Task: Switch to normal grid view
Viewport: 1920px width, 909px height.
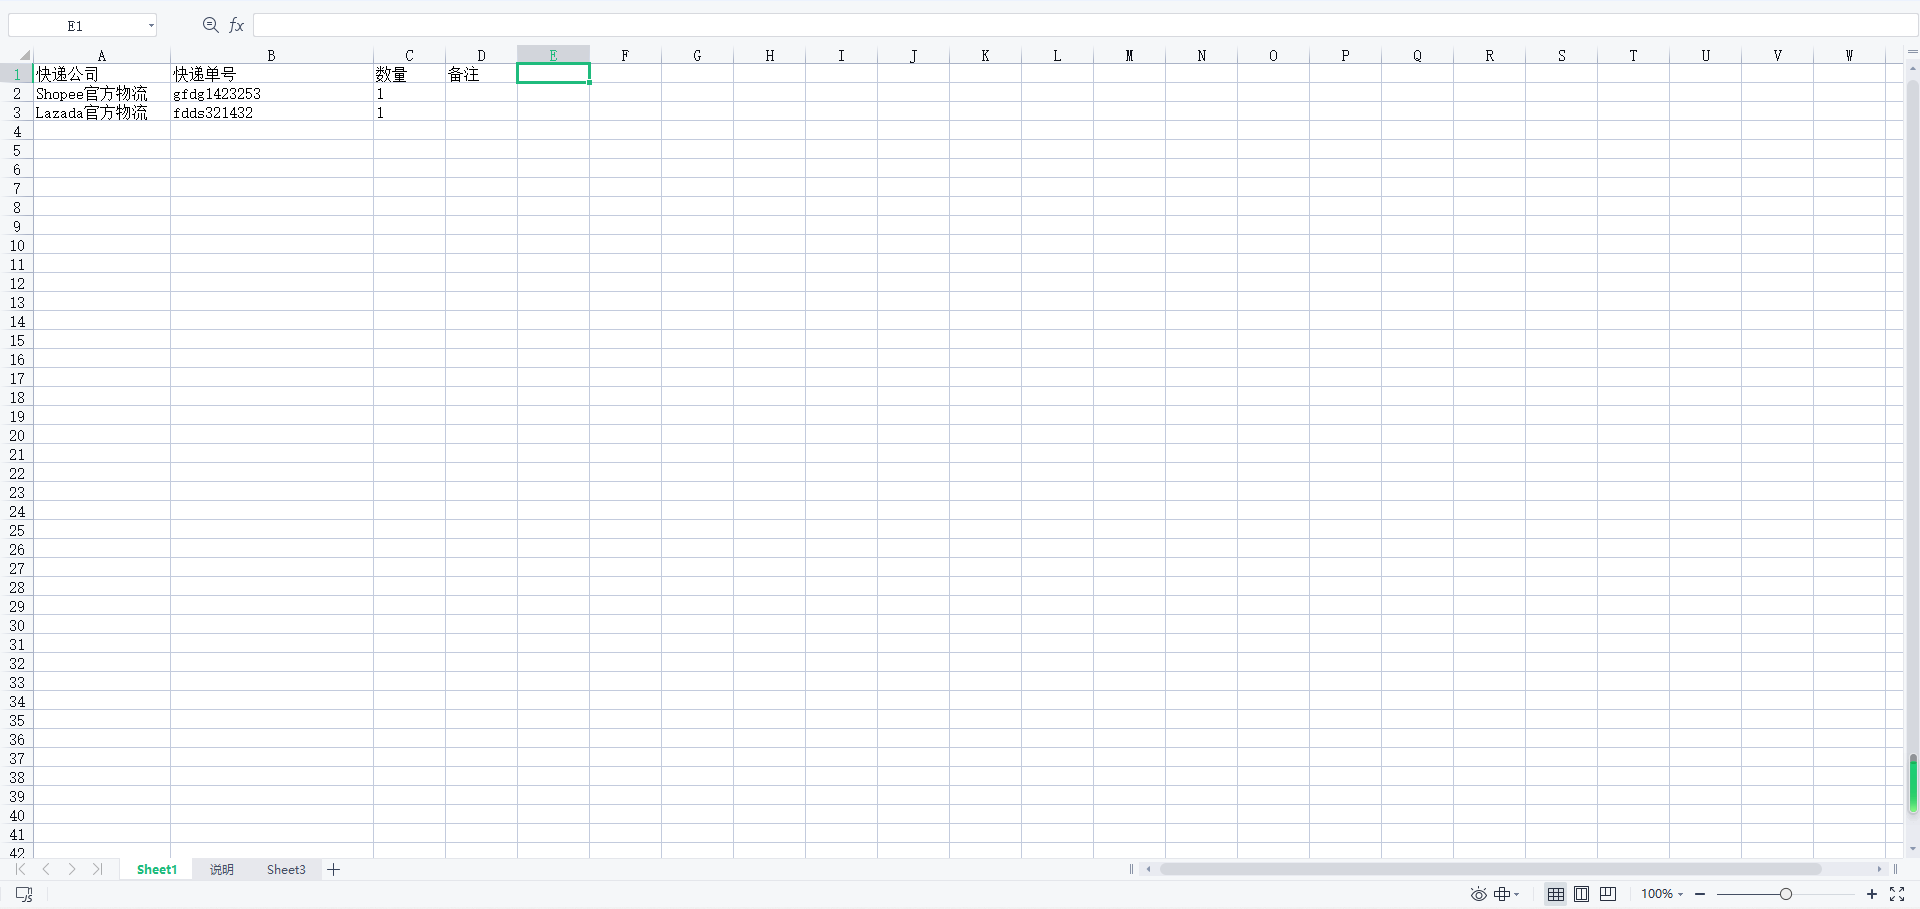Action: [x=1556, y=894]
